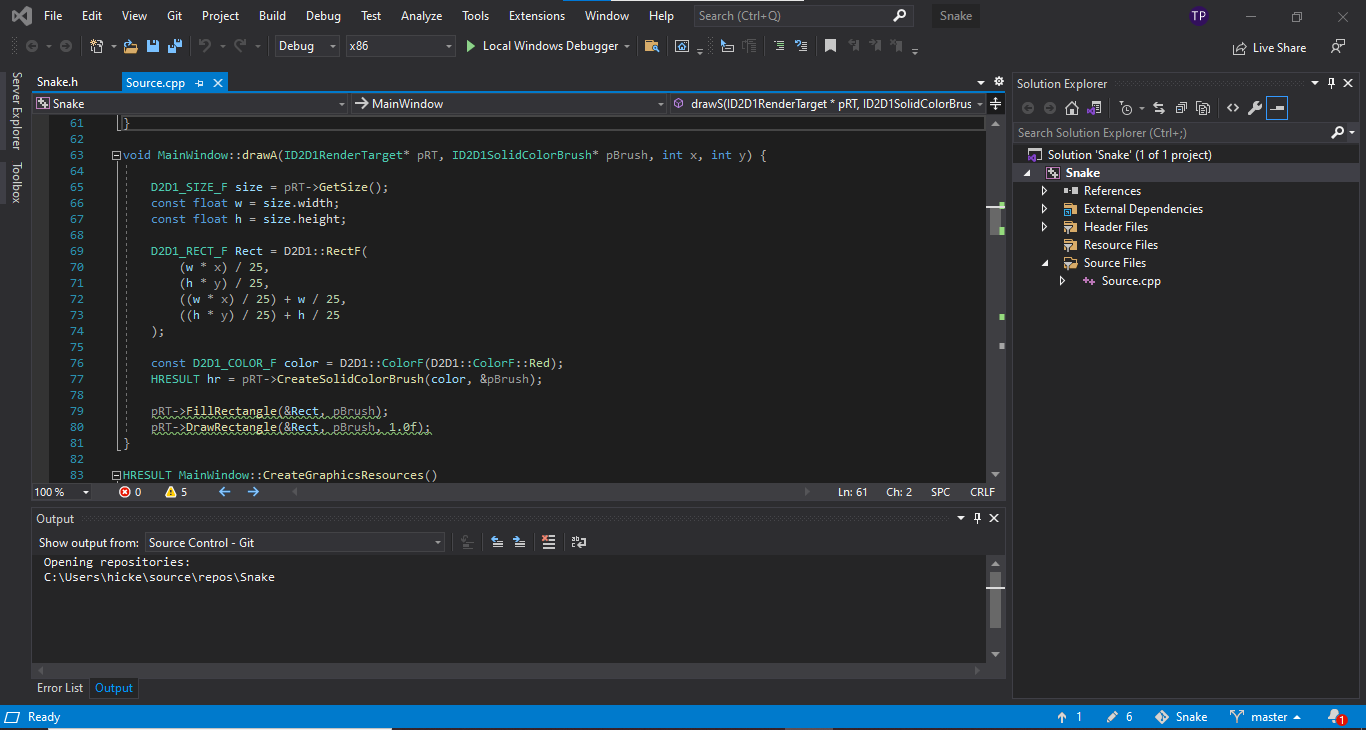Open the Debug configuration dropdown
The width and height of the screenshot is (1366, 730).
click(307, 46)
